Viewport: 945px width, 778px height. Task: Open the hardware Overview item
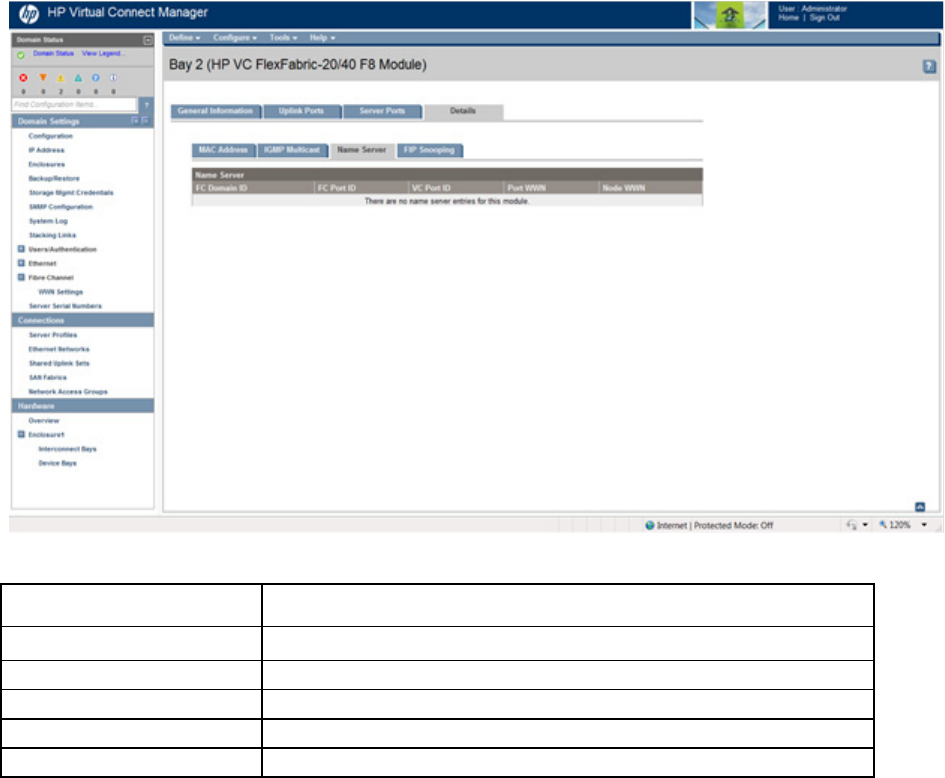(x=44, y=421)
